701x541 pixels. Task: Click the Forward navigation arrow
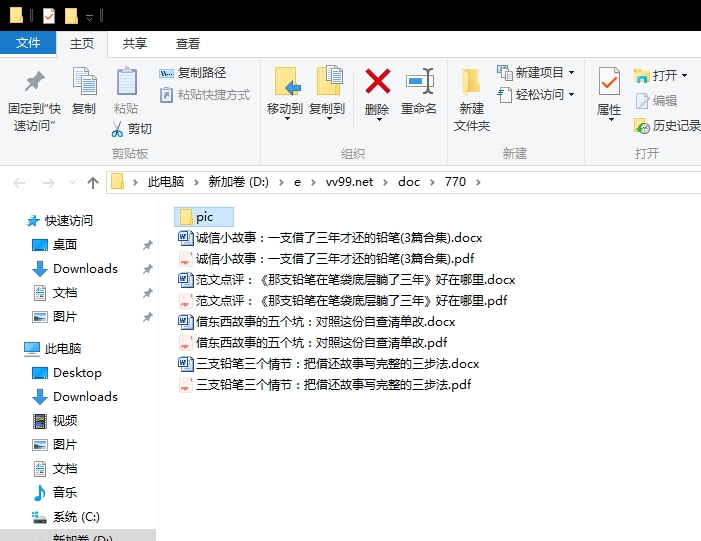pyautogui.click(x=48, y=182)
